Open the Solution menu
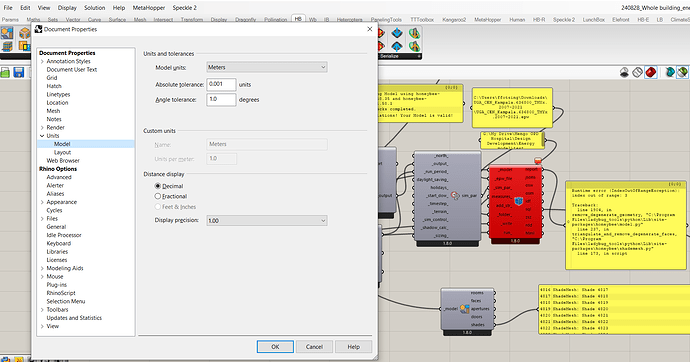Image resolution: width=690 pixels, height=362 pixels. tap(95, 7)
